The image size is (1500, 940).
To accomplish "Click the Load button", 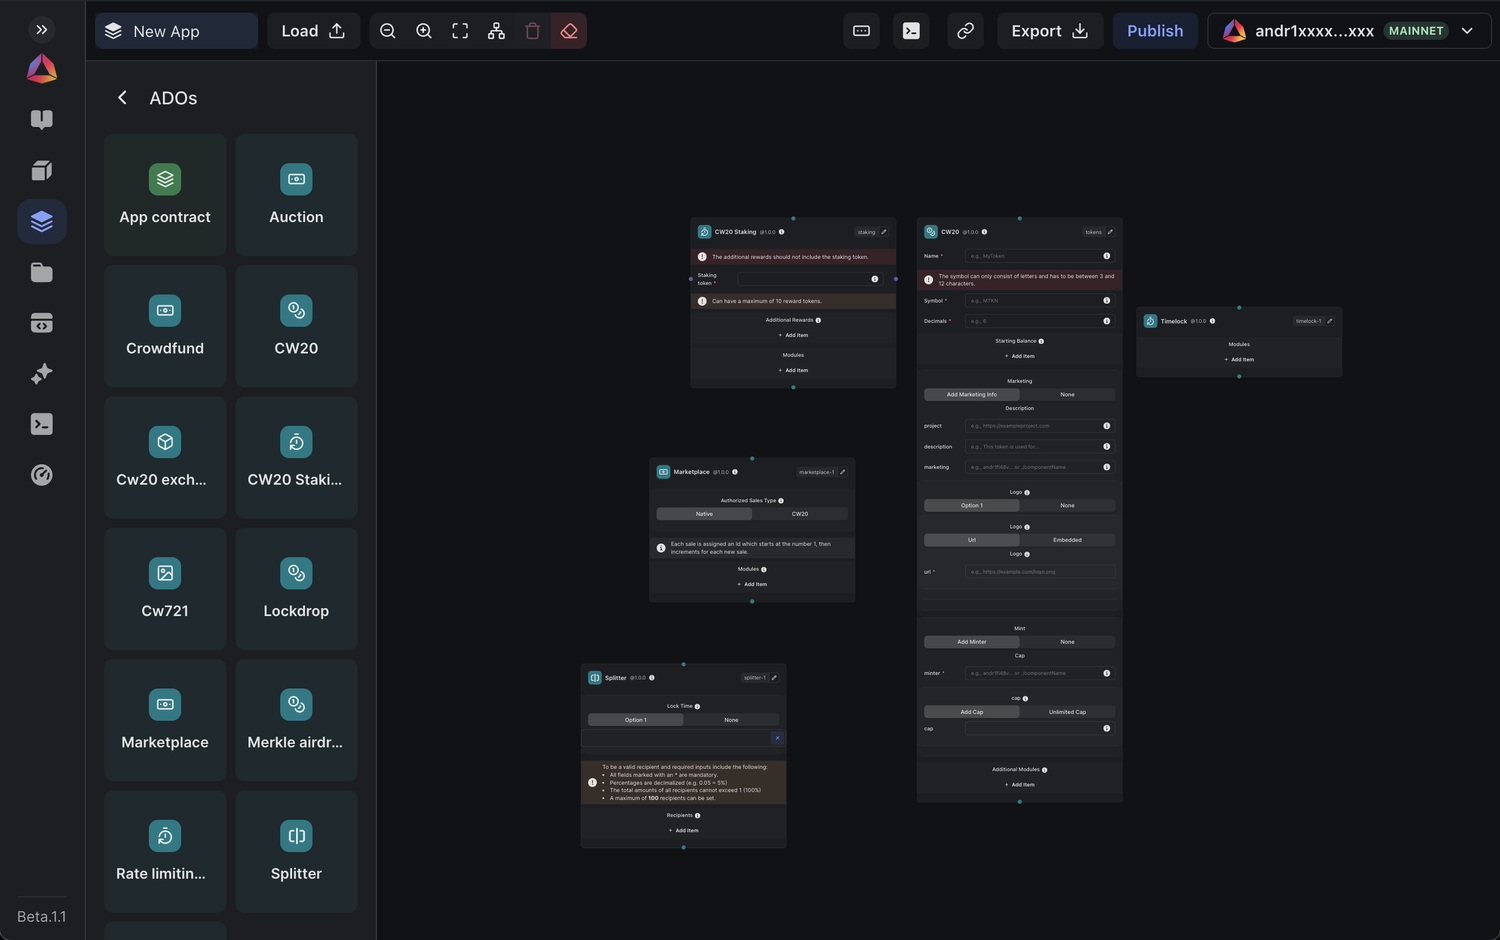I will pyautogui.click(x=313, y=31).
